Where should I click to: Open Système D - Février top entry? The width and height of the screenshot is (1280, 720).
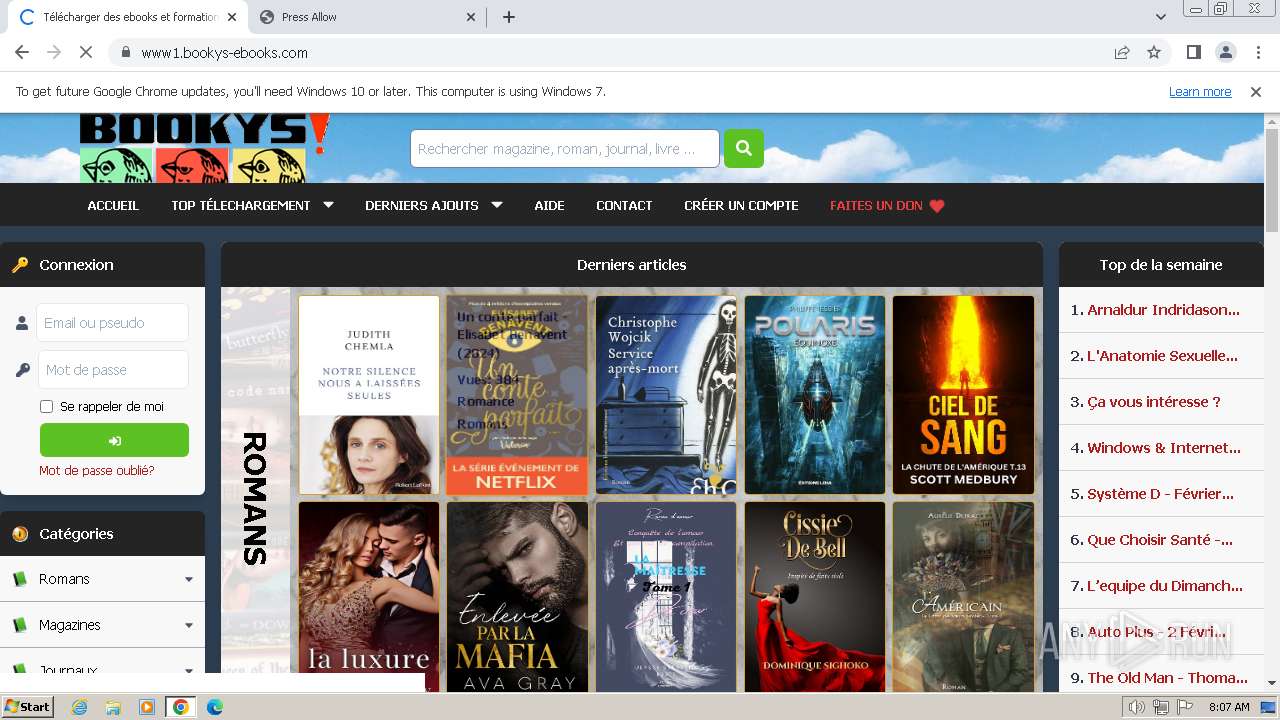(x=1160, y=494)
